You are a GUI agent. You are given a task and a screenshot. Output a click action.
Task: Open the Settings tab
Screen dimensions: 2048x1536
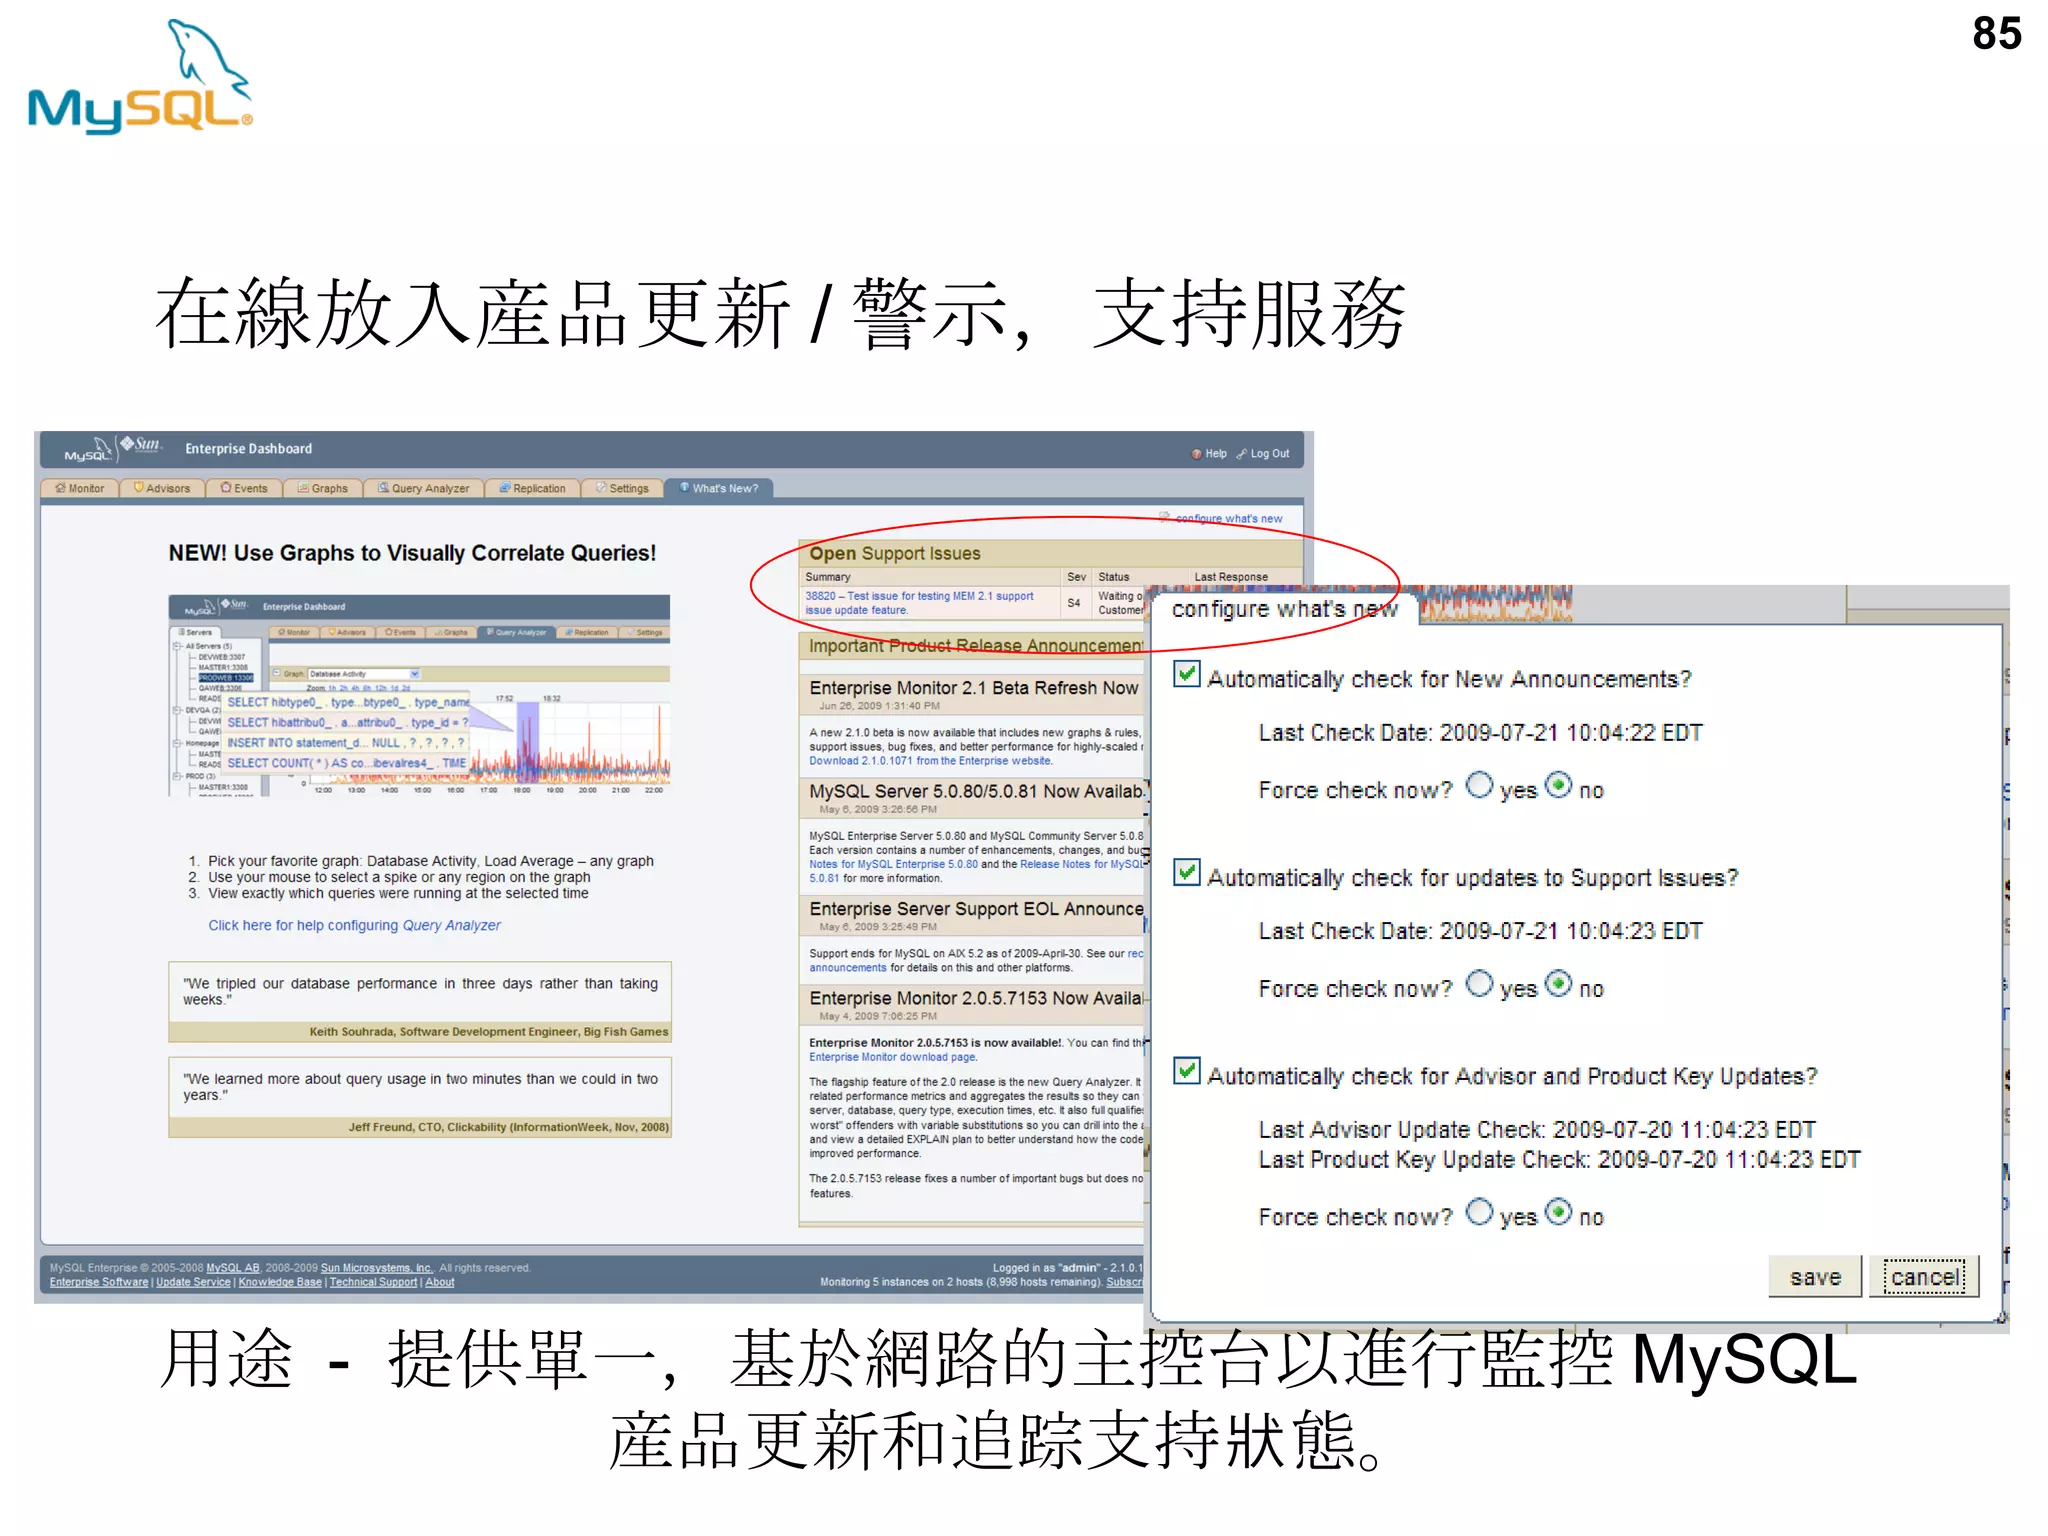coord(622,488)
